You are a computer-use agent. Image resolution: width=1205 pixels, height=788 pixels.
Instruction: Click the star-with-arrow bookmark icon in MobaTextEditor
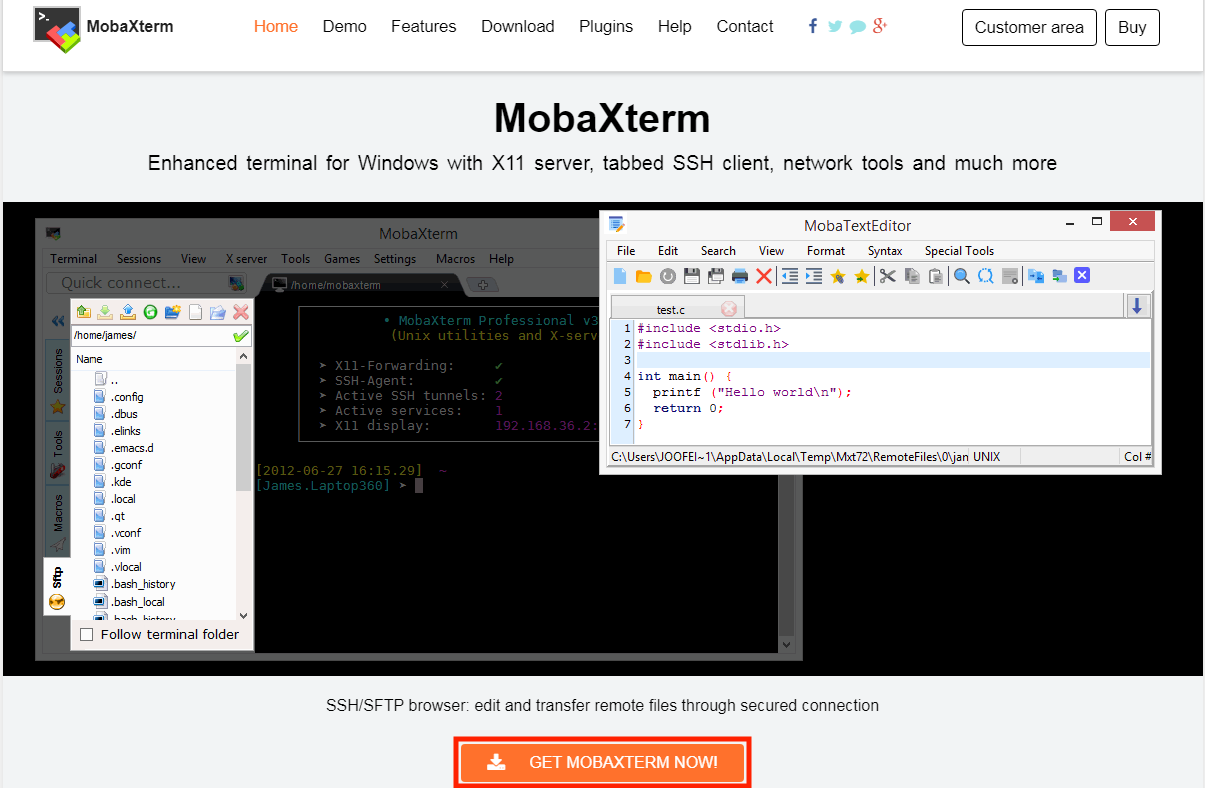[862, 277]
